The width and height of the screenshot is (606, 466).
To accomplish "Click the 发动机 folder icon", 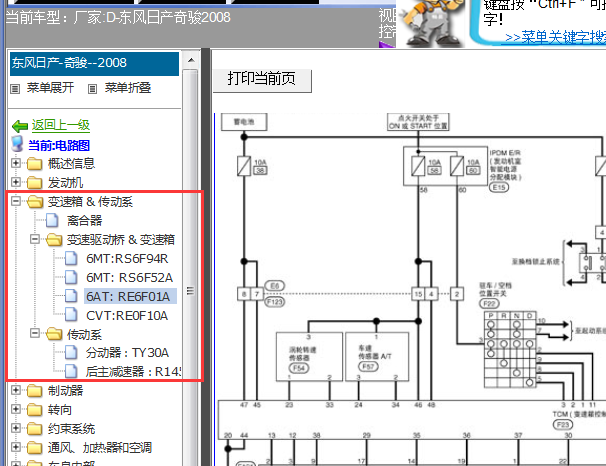I will coord(34,182).
